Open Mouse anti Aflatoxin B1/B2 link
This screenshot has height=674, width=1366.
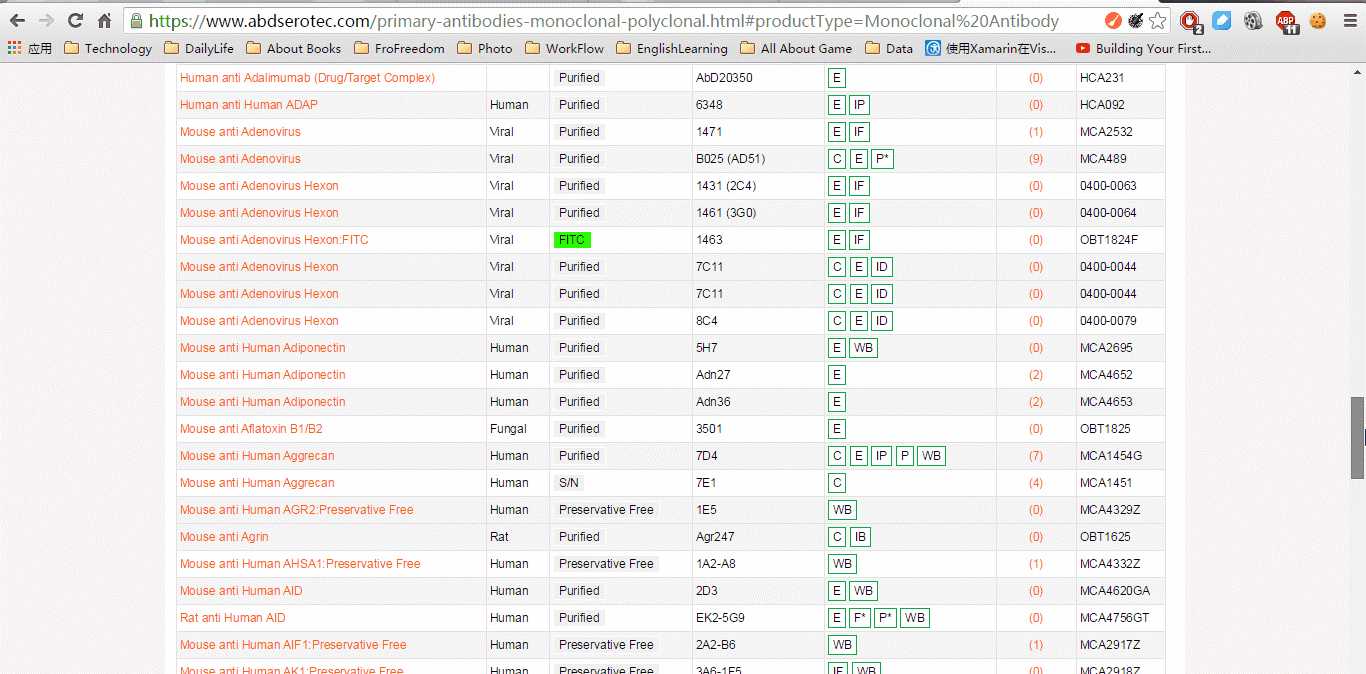coord(251,429)
